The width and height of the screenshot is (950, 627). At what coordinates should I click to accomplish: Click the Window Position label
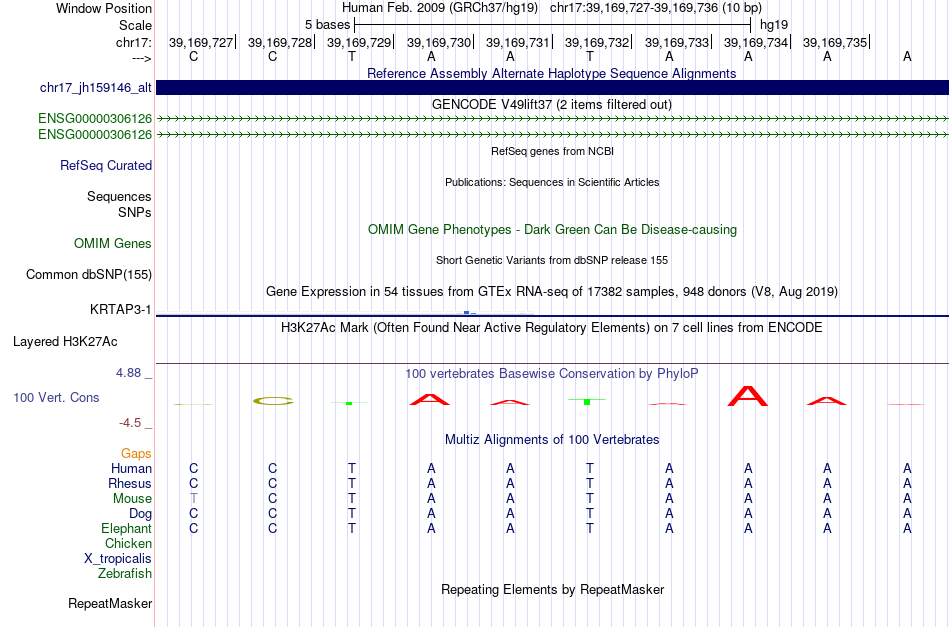104,8
